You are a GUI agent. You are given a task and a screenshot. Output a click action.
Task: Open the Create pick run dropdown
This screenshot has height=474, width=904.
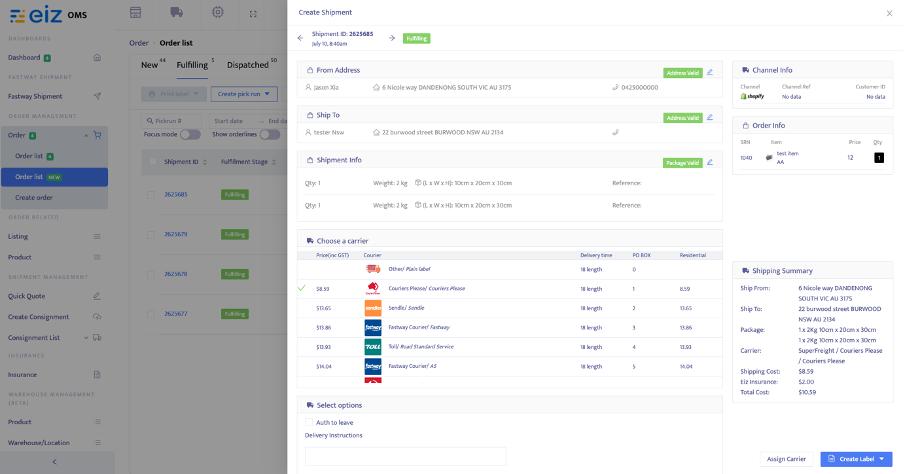(x=244, y=94)
